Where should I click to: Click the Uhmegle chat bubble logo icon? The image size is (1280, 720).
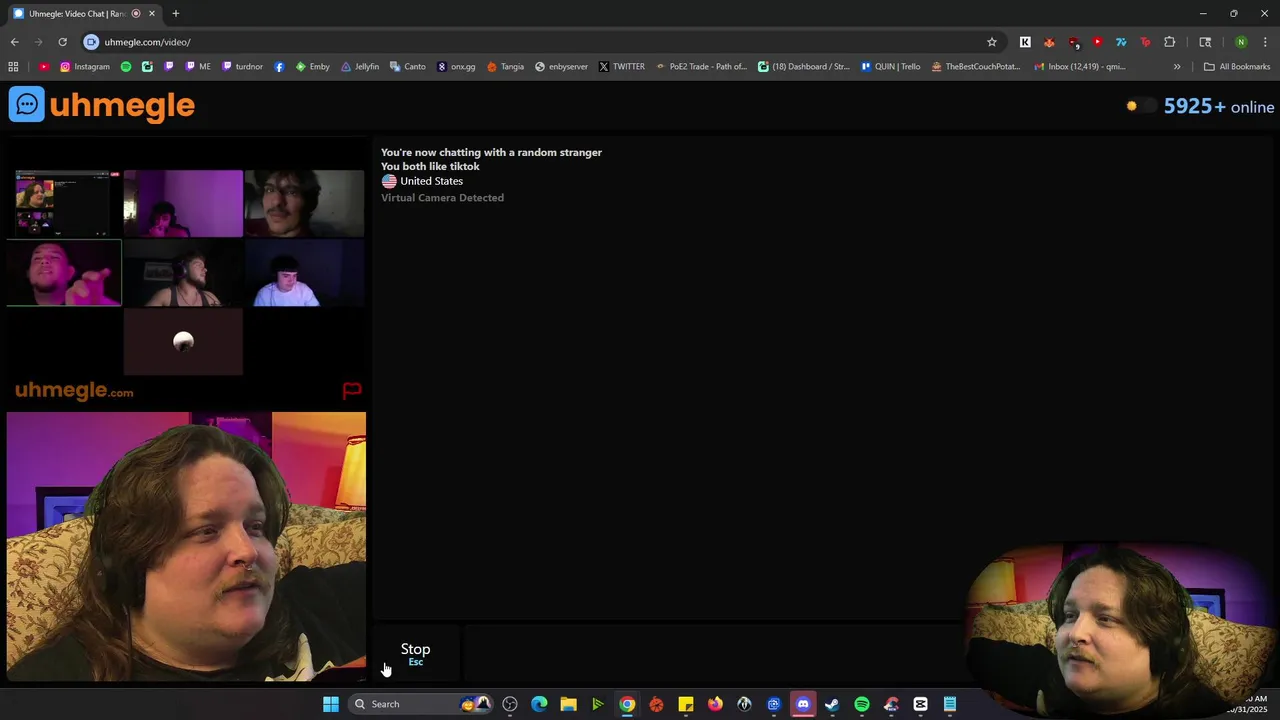click(x=27, y=104)
